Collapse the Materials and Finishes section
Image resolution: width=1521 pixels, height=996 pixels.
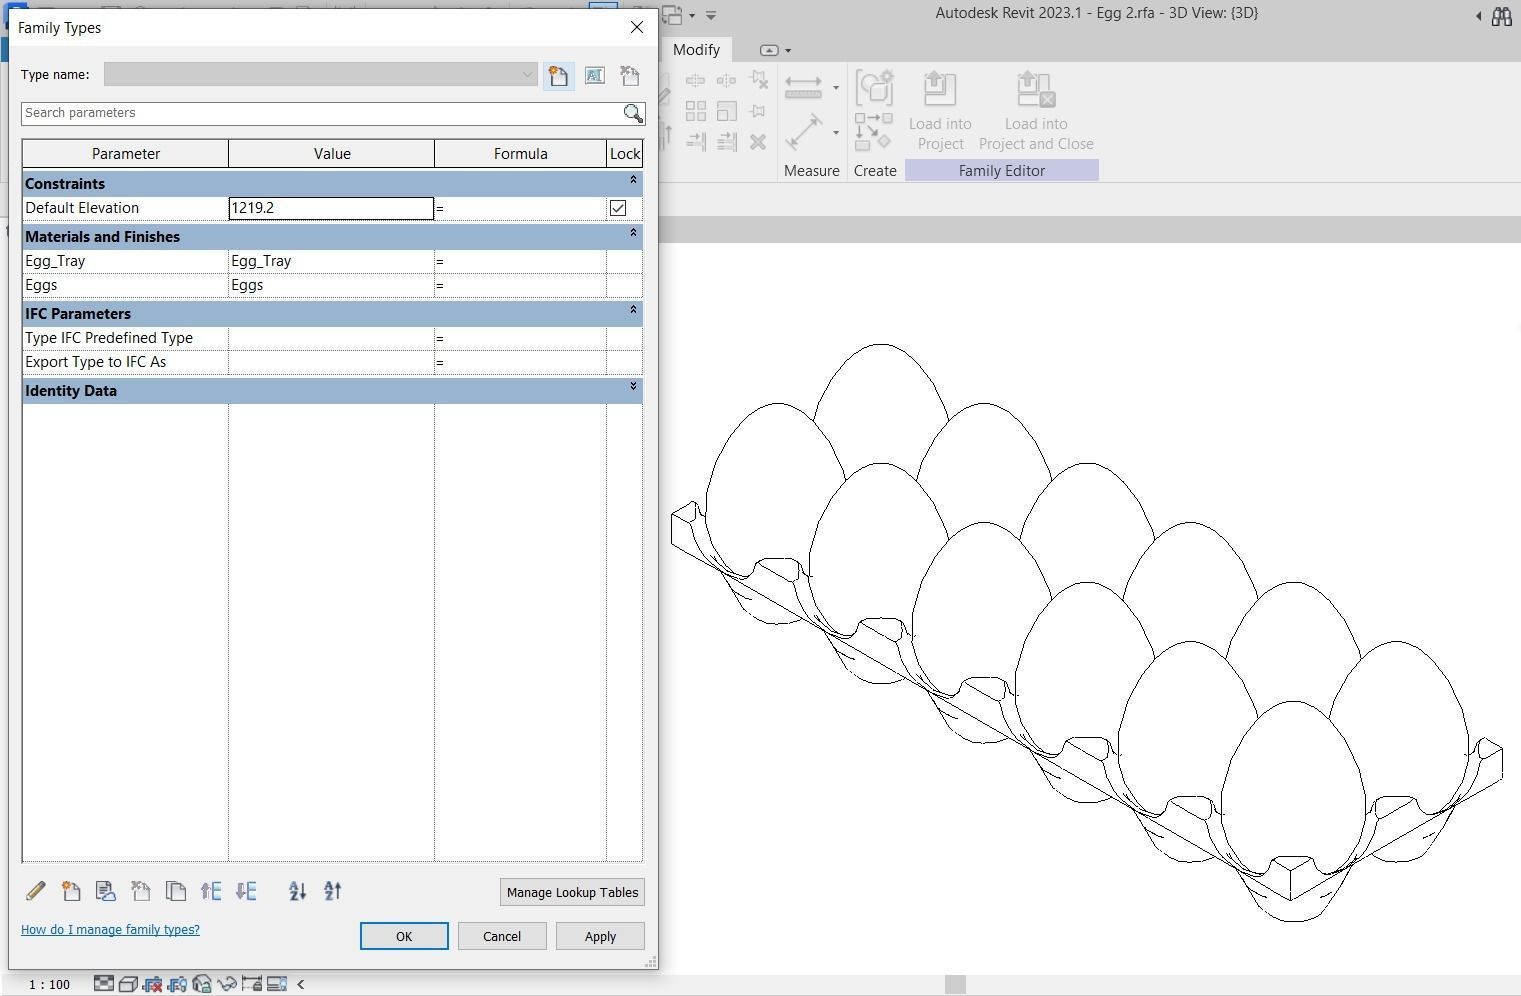(x=633, y=233)
